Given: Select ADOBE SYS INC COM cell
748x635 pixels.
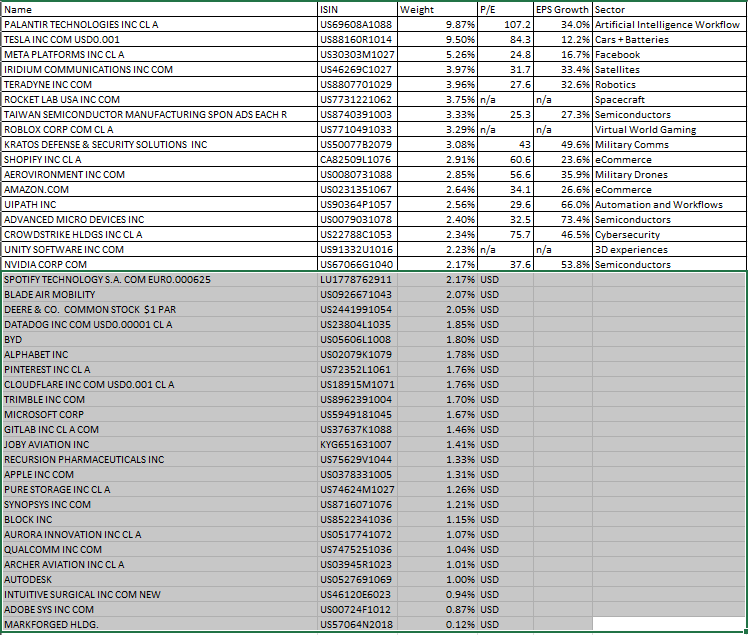Looking at the screenshot, I should (159, 609).
